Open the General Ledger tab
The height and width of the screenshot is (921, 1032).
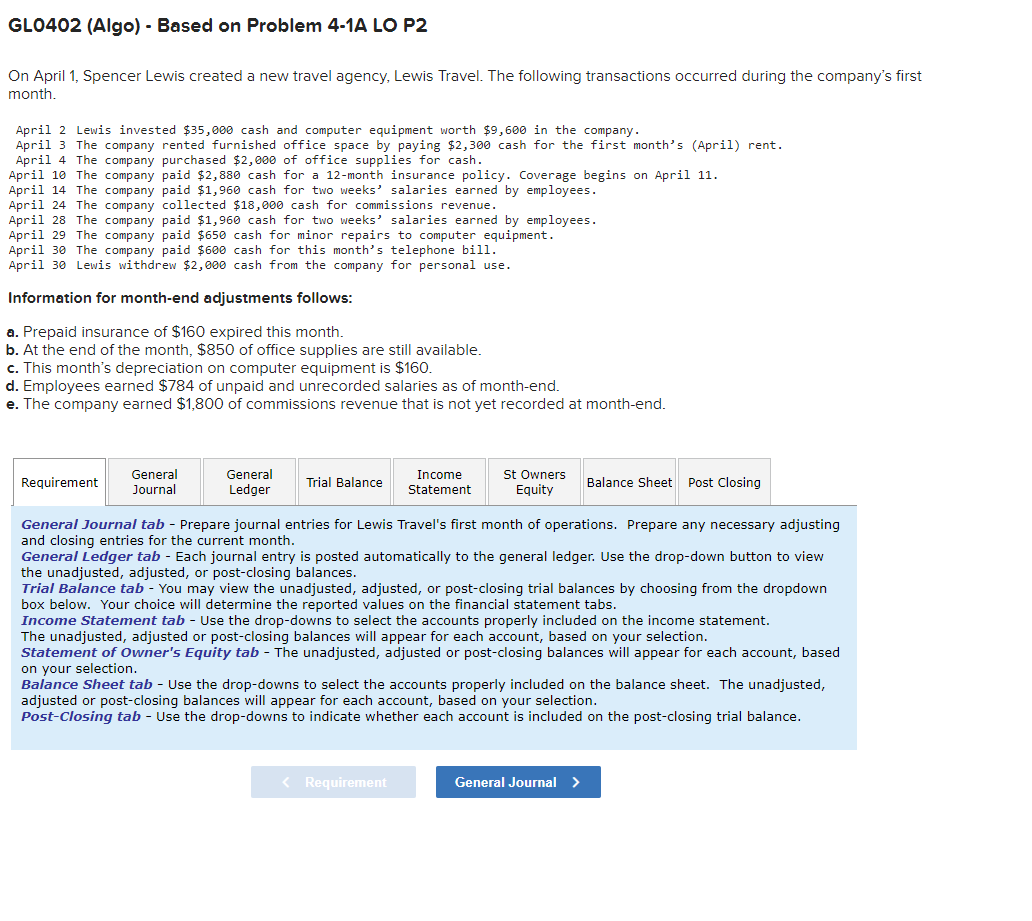tap(248, 482)
